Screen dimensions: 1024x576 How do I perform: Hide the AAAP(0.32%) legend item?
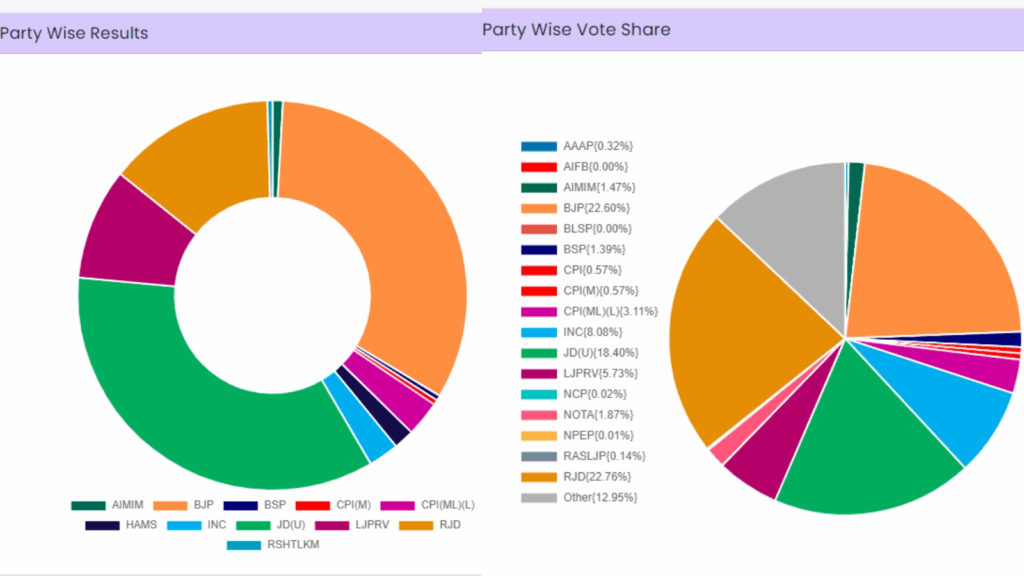click(598, 146)
